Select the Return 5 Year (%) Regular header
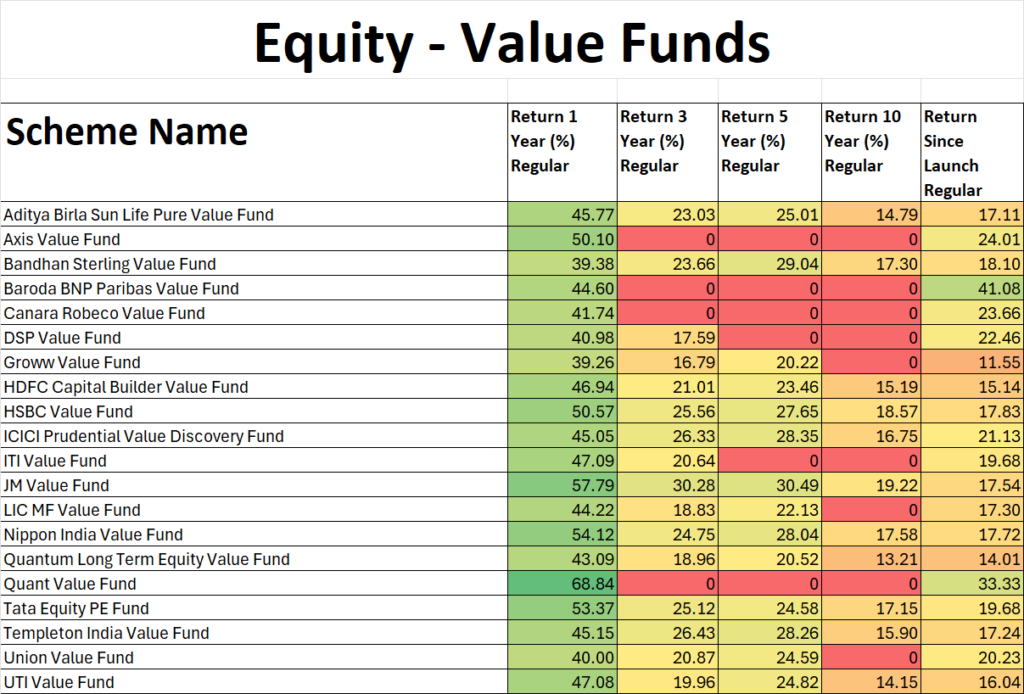Screen dimensions: 1024x694 pos(770,152)
